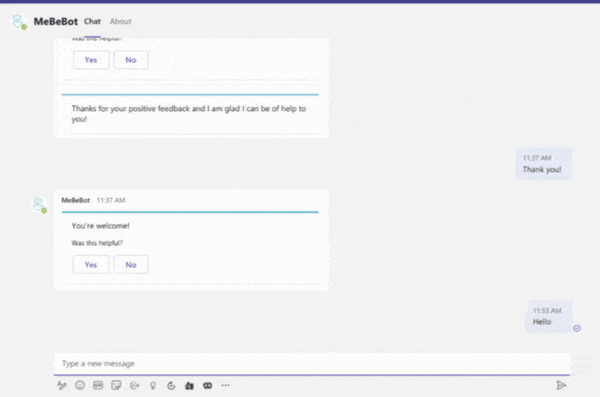This screenshot has width=600, height=397.
Task: Click the sending status icon next to Hello
Action: [577, 328]
